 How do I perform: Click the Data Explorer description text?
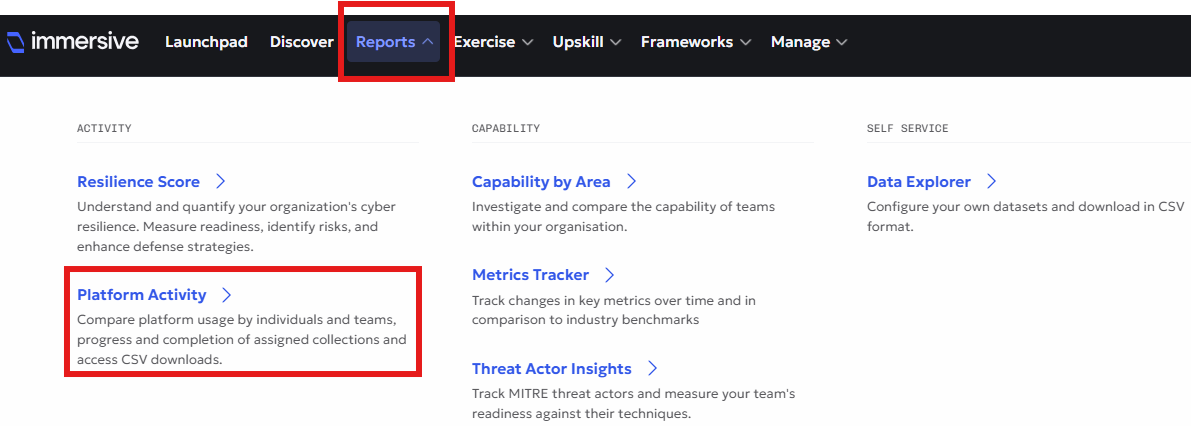click(1028, 216)
